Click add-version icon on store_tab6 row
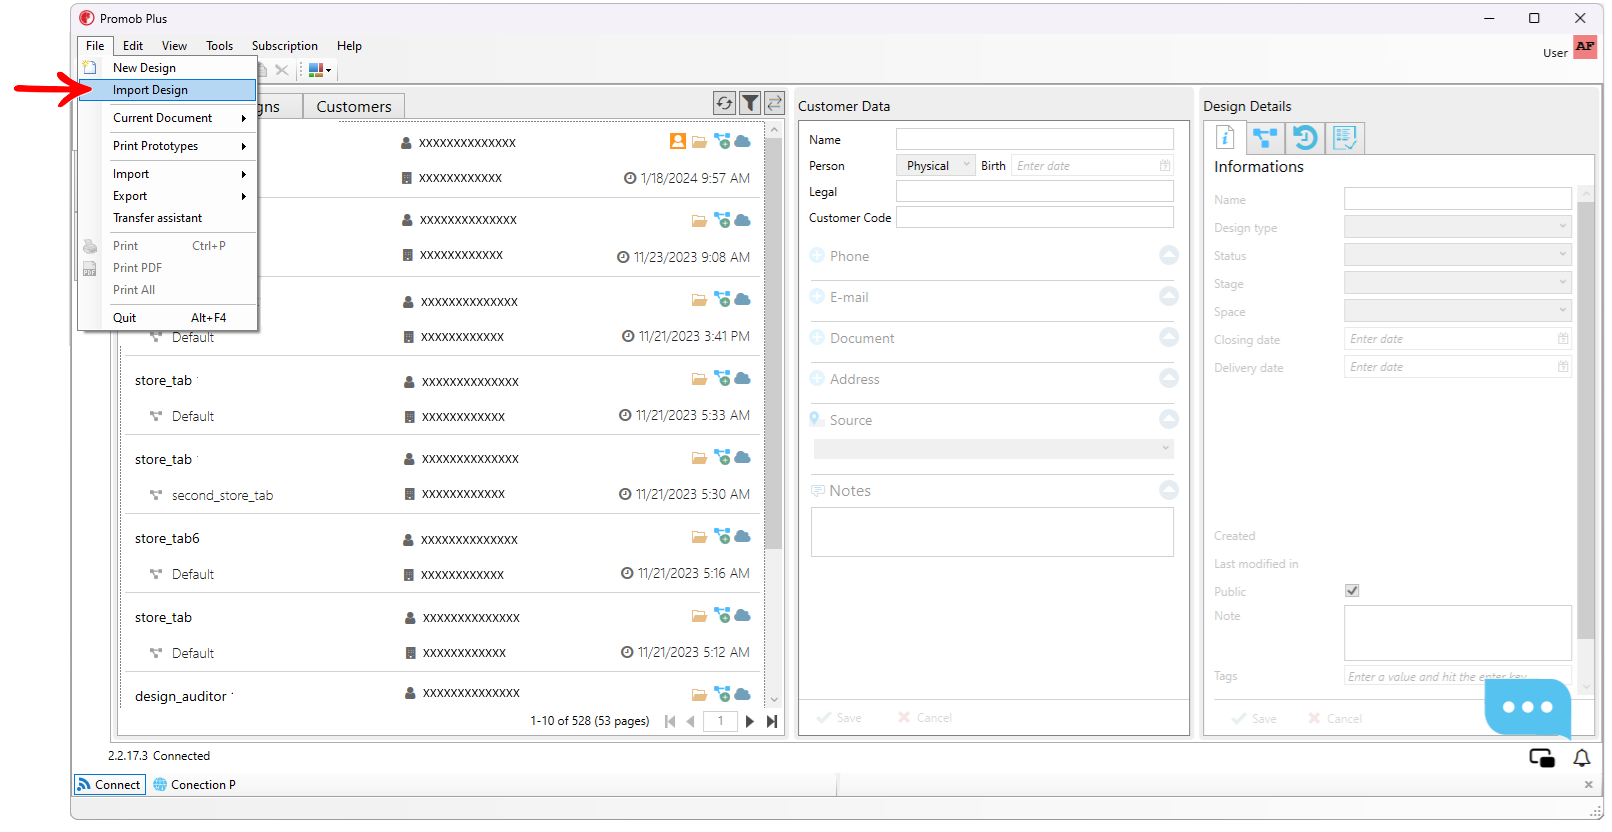1612x832 pixels. click(721, 536)
